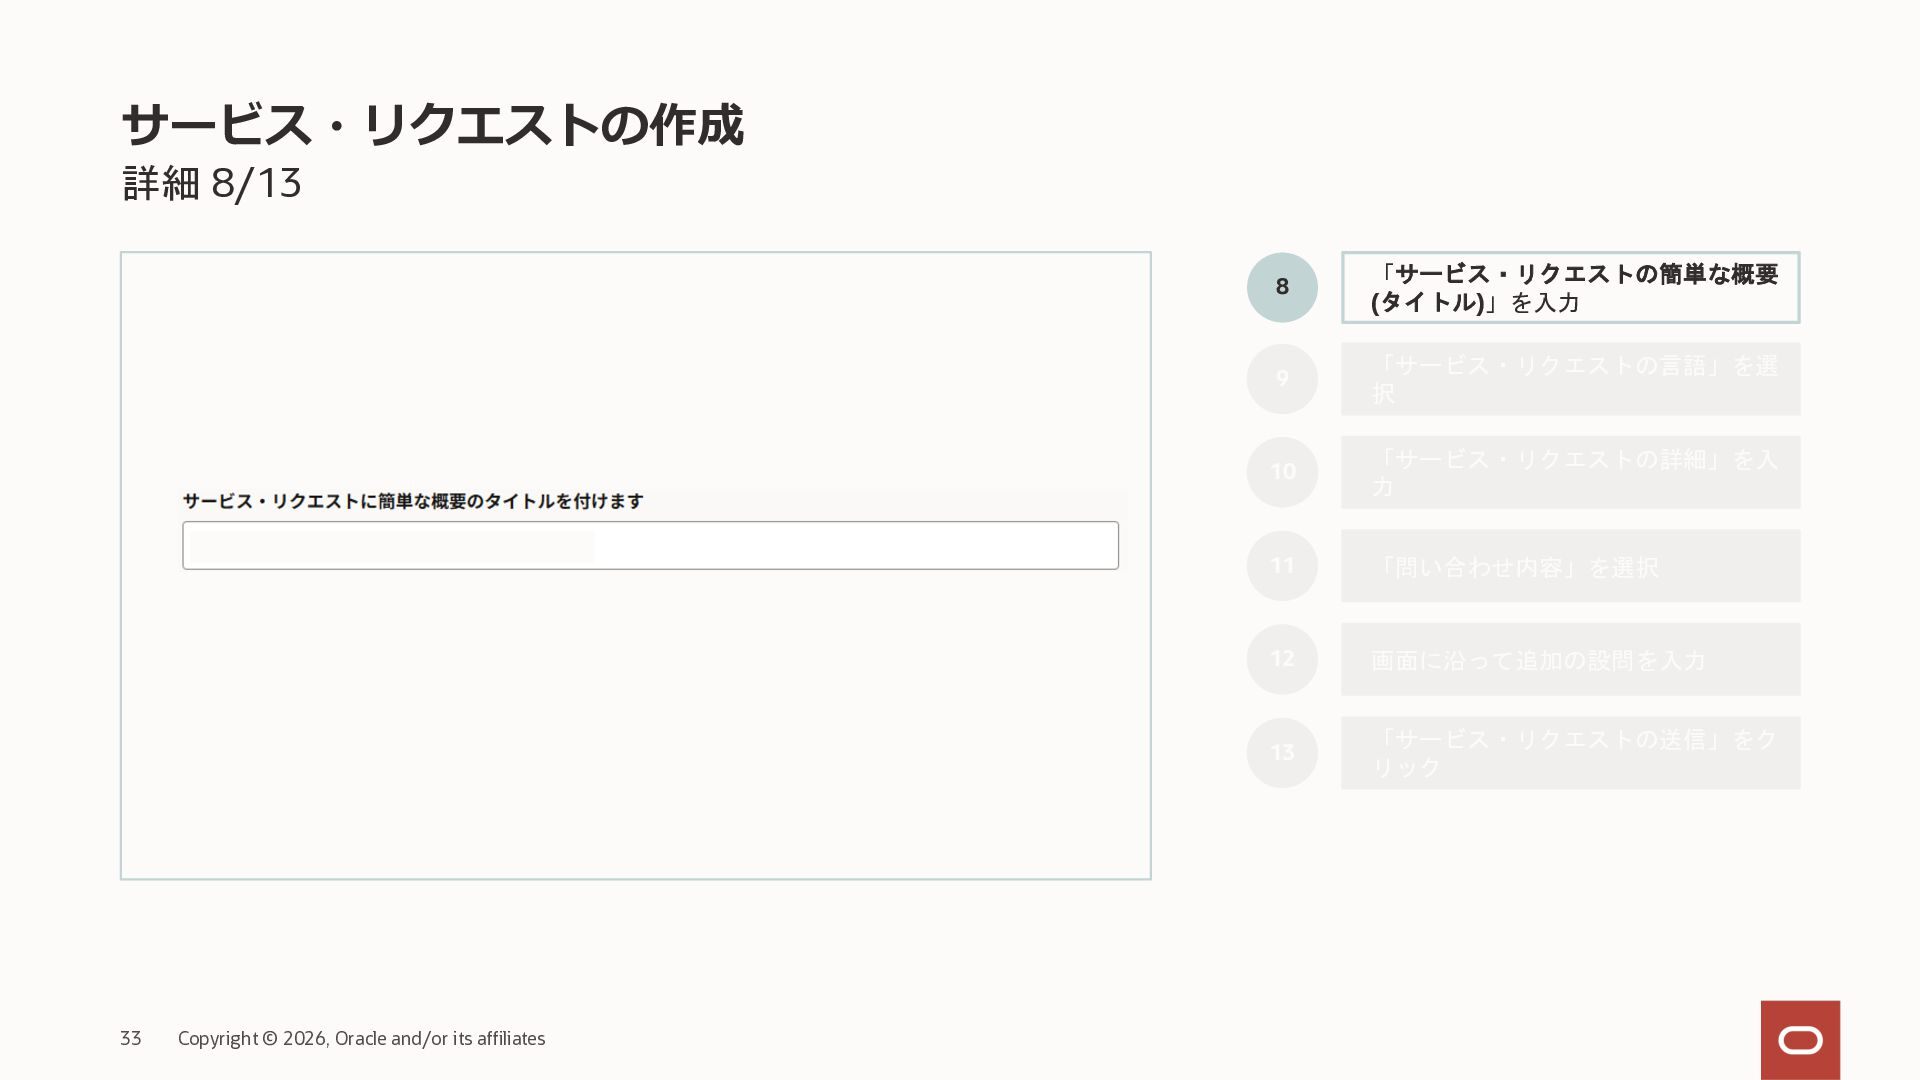Click the Oracle copyright footer text

pos(361,1038)
